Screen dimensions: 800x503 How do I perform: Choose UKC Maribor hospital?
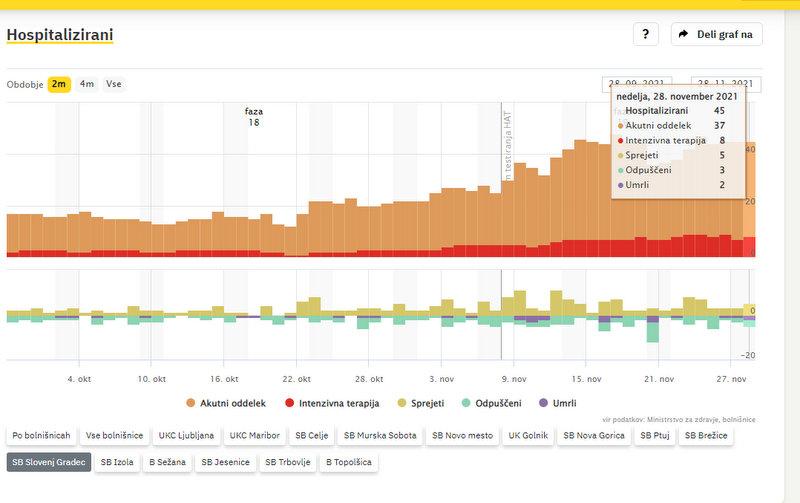point(254,436)
